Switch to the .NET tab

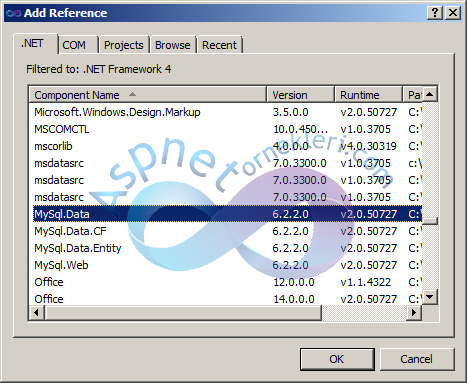35,44
